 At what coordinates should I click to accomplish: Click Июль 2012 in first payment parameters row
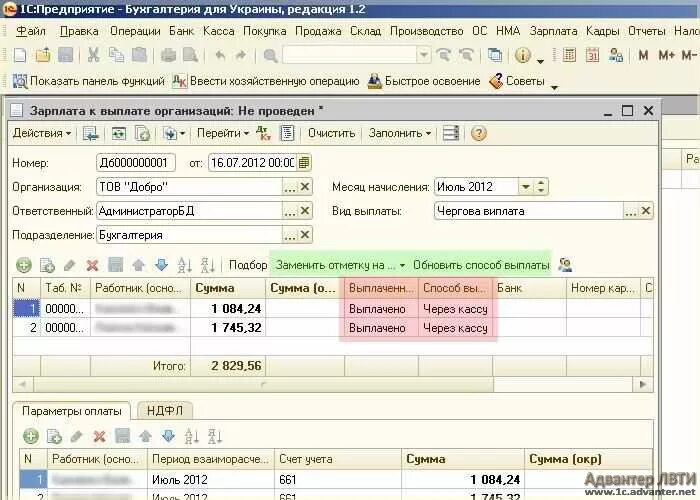pos(211,480)
